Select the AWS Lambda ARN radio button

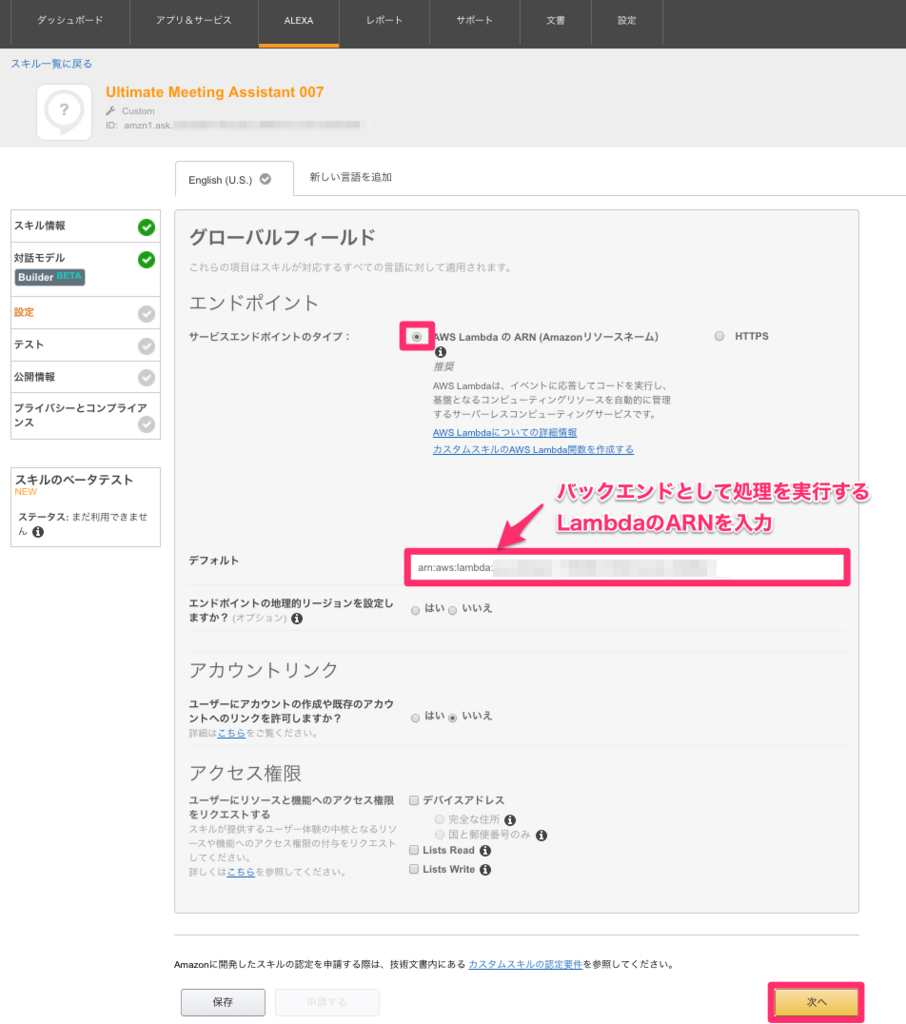pyautogui.click(x=417, y=337)
